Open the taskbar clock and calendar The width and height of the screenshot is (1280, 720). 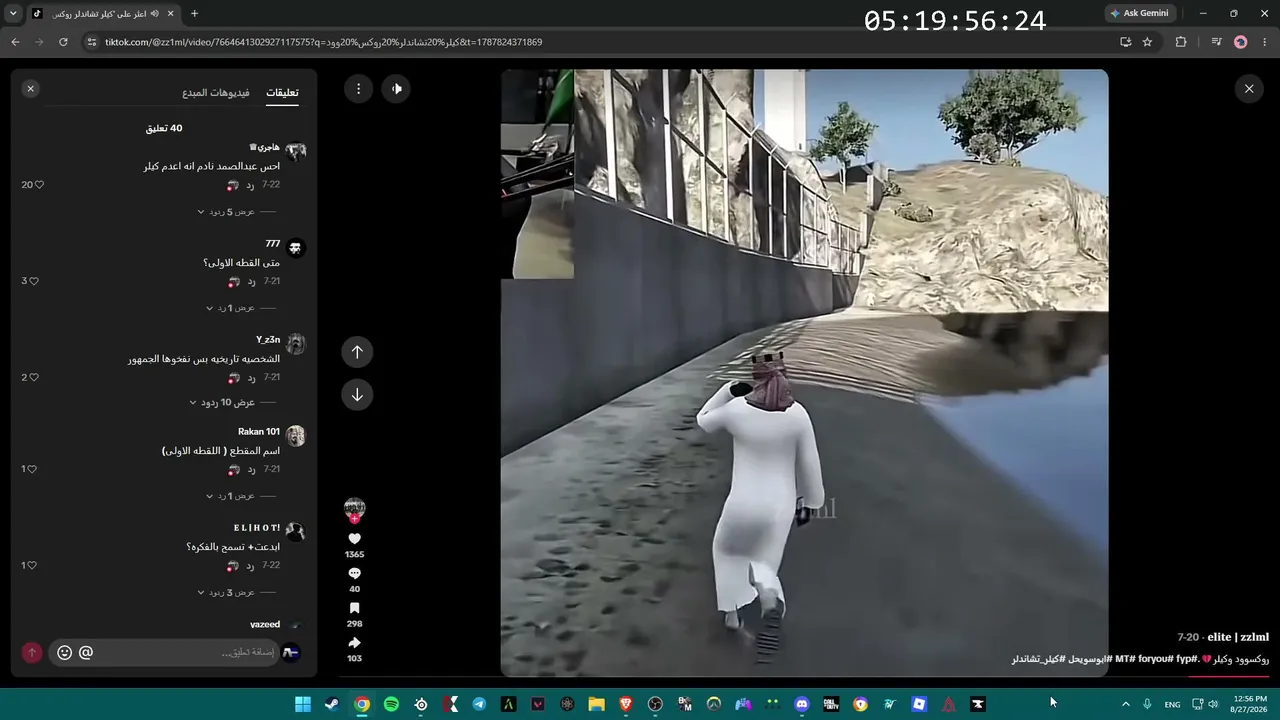1250,704
